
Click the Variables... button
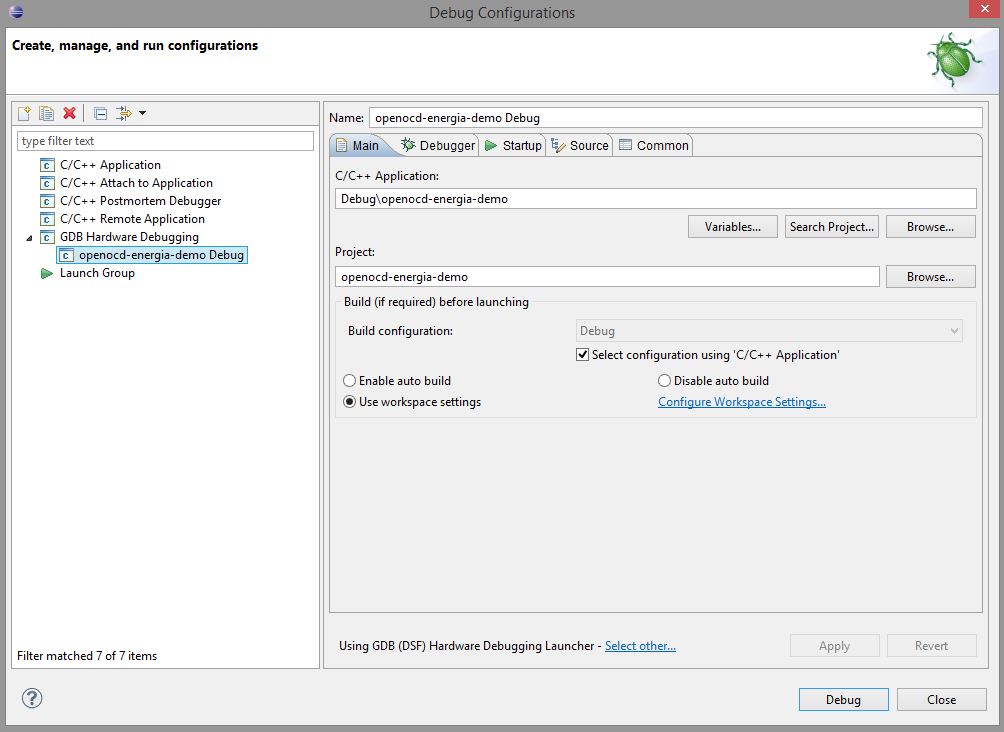(733, 227)
